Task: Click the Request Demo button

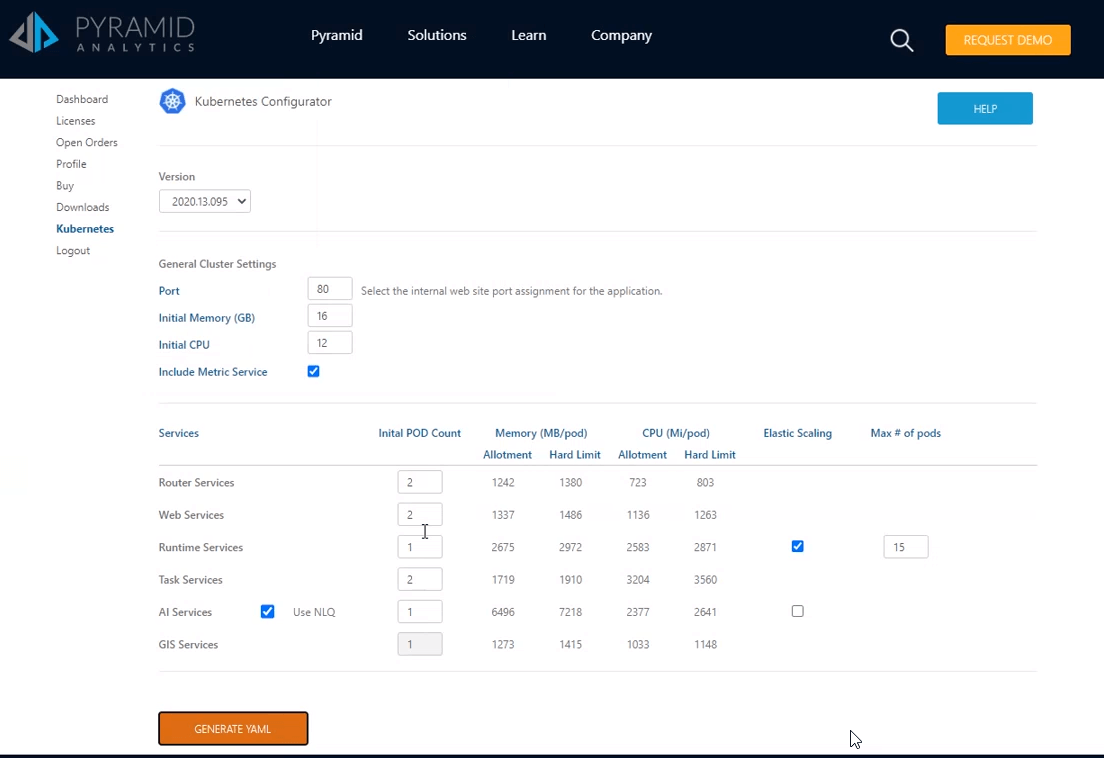Action: [1008, 40]
